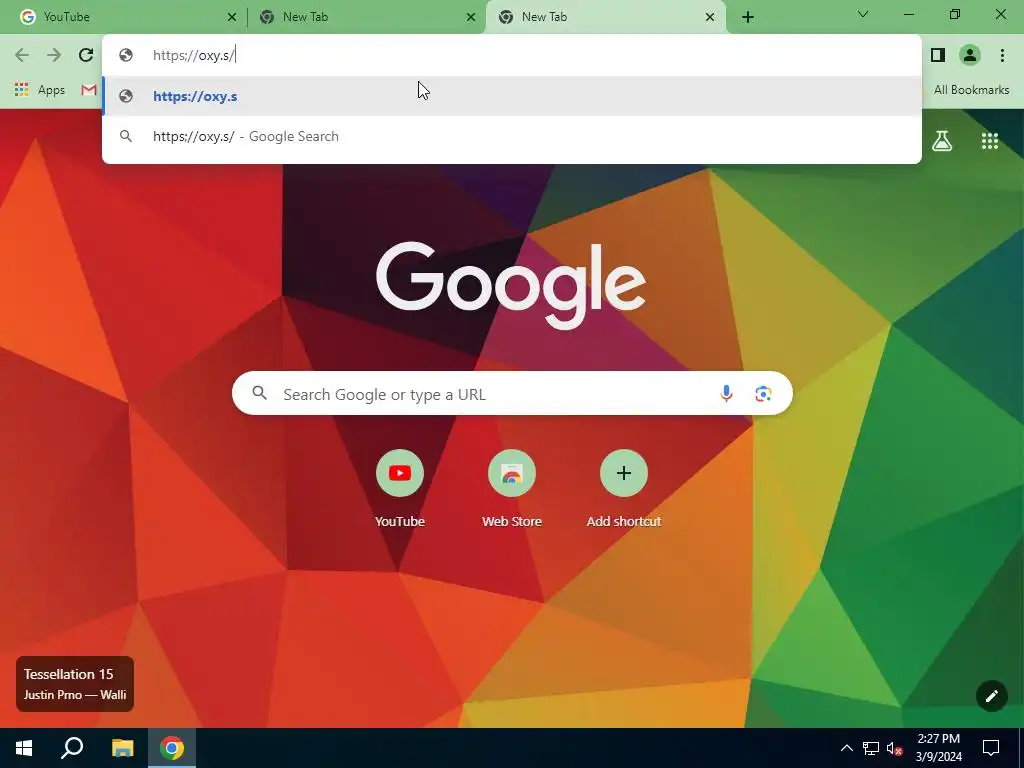Select the Google Search suggestion for https://oxy.s/
The width and height of the screenshot is (1024, 768).
click(512, 136)
